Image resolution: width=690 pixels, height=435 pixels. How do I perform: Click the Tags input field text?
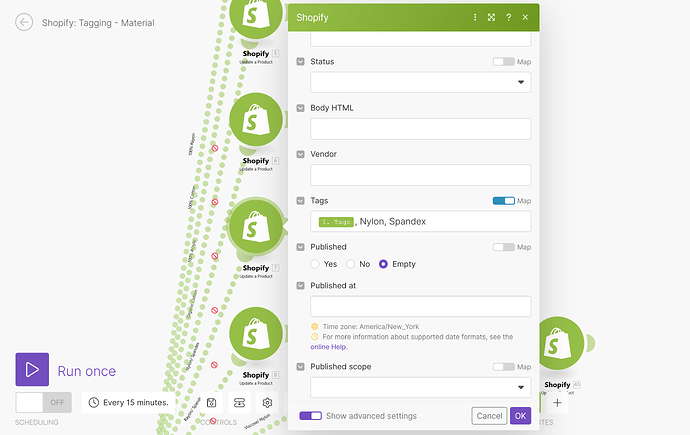(x=421, y=221)
